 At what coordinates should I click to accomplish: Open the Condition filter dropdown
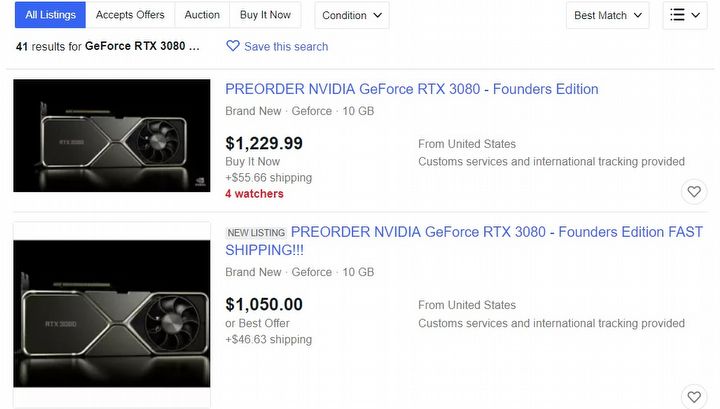point(351,15)
